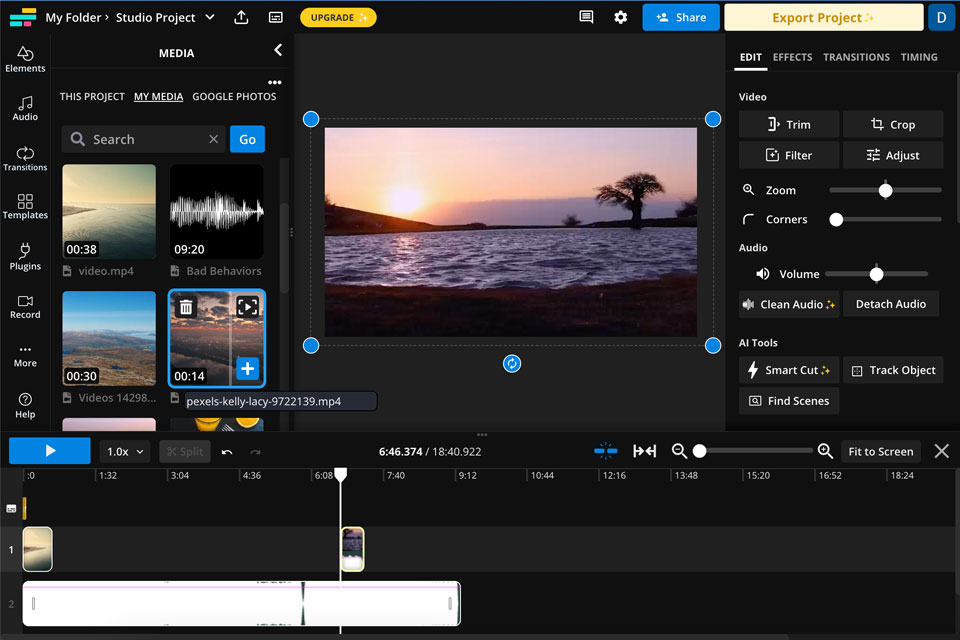The width and height of the screenshot is (960, 640).
Task: Click the Adjust button
Action: tap(893, 155)
